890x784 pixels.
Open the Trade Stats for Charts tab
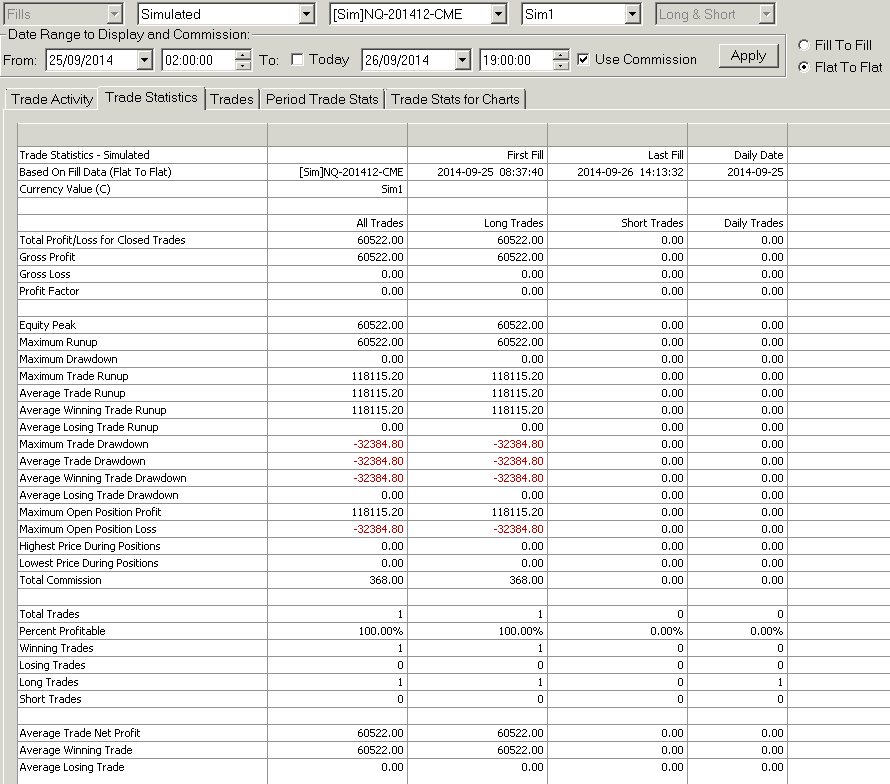455,99
